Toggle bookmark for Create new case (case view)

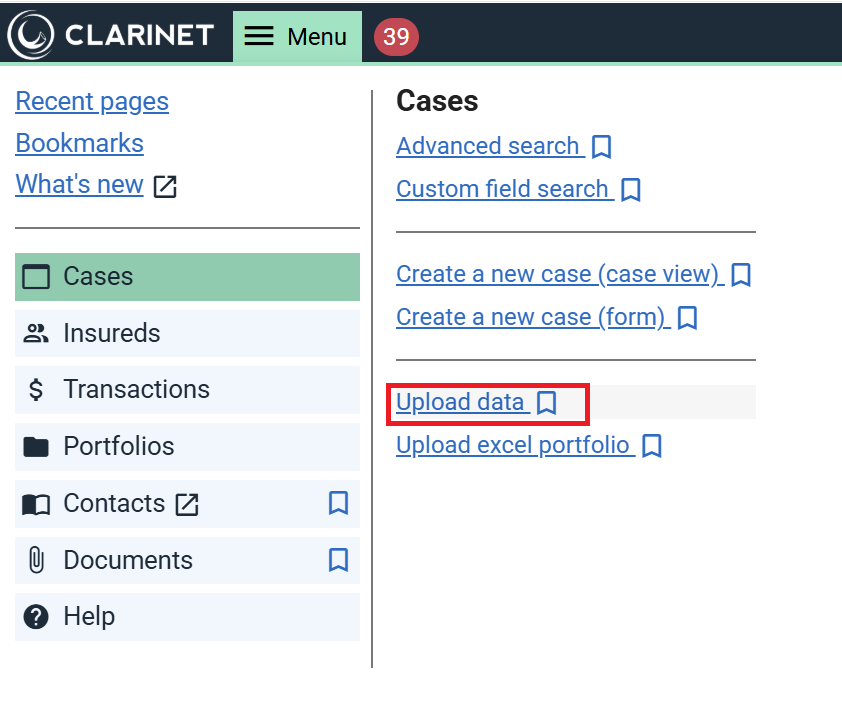click(740, 275)
